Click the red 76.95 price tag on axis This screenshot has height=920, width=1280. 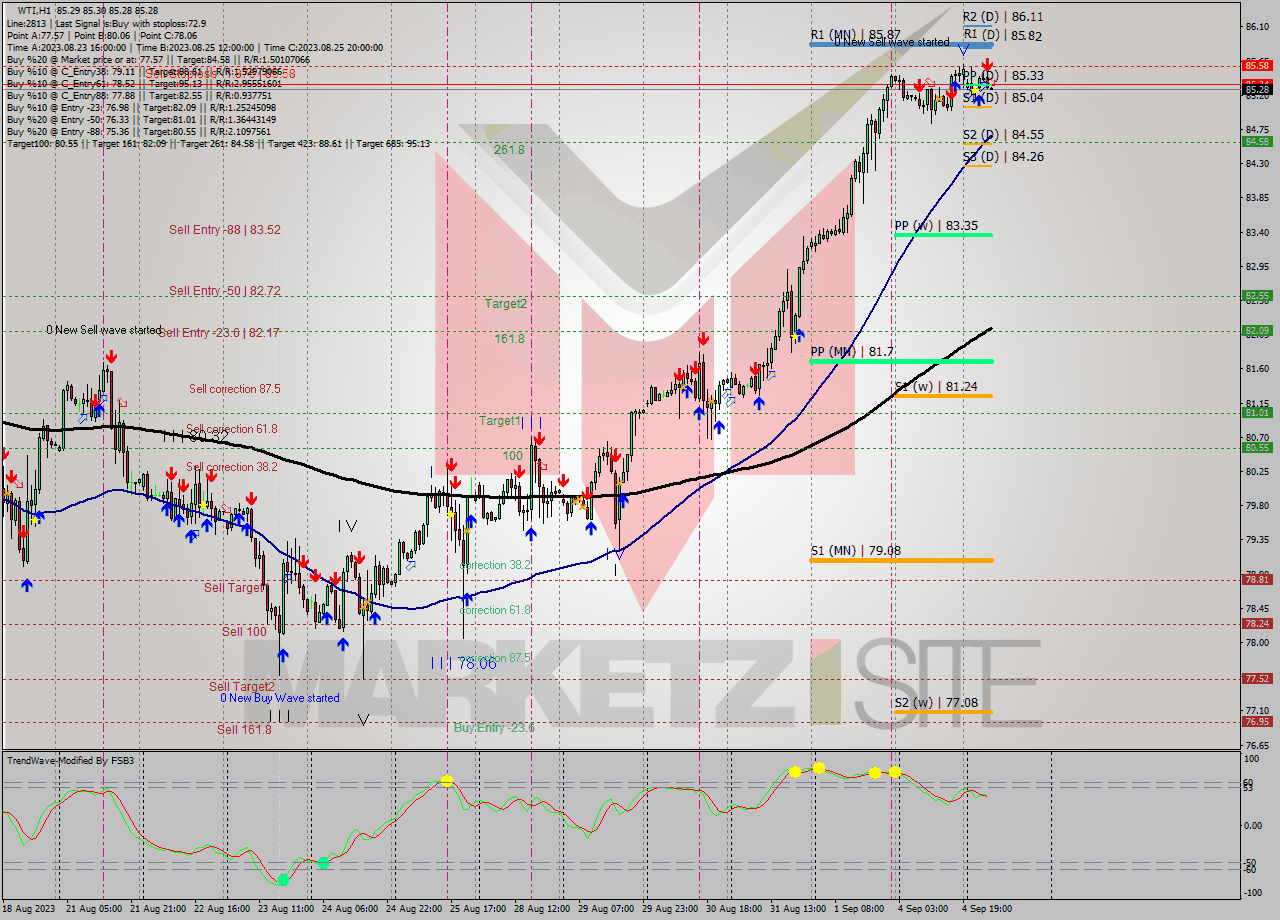pos(1257,721)
